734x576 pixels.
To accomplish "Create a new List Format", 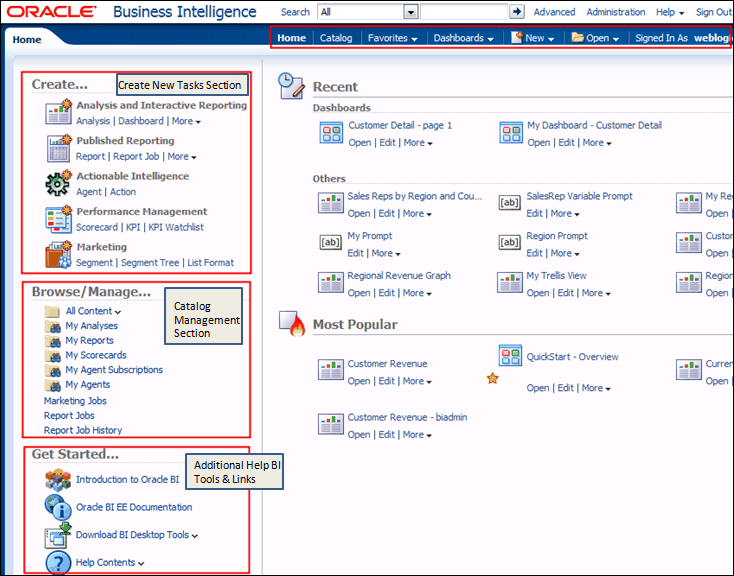I will tap(210, 263).
